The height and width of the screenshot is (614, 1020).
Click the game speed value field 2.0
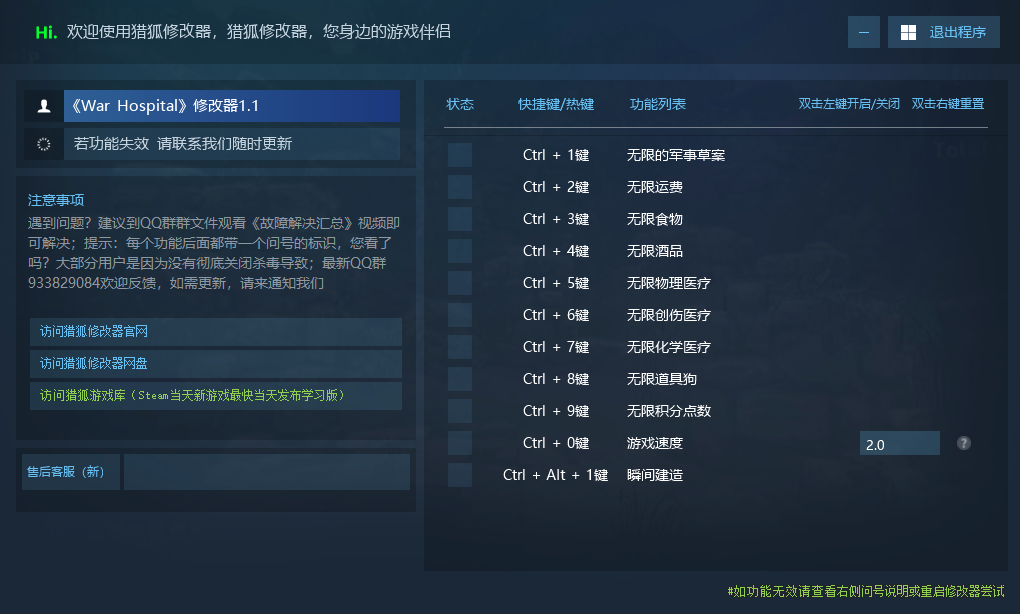[900, 444]
